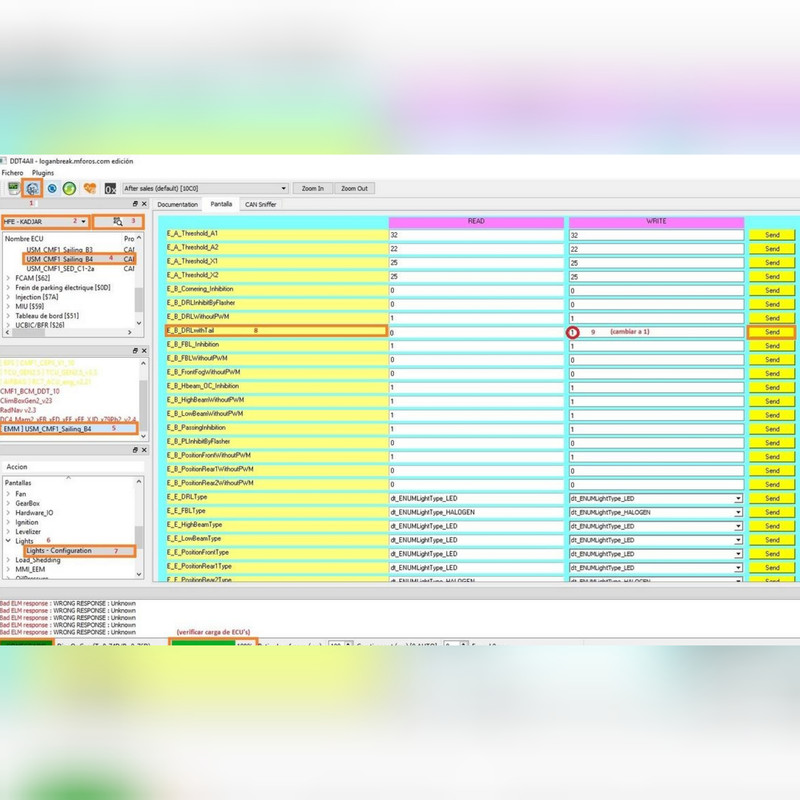
Task: Click the ECU scan magnifier icon button
Action: (118, 221)
